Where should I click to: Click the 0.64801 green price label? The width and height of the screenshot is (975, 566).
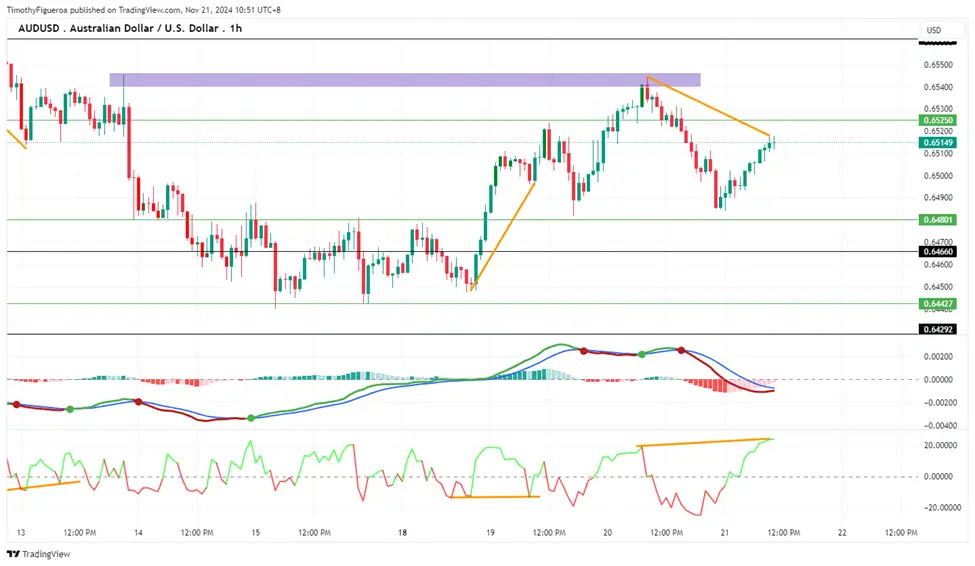(938, 220)
